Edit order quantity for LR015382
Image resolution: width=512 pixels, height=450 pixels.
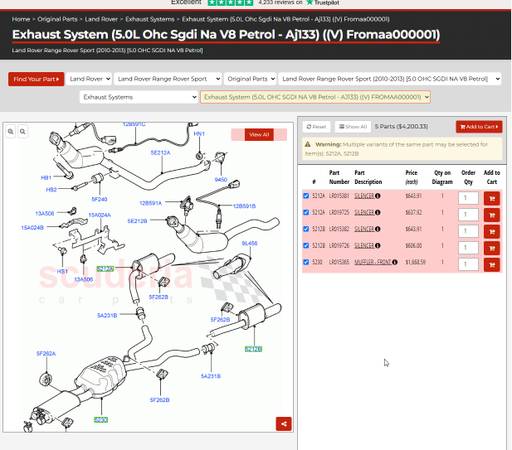coord(468,231)
